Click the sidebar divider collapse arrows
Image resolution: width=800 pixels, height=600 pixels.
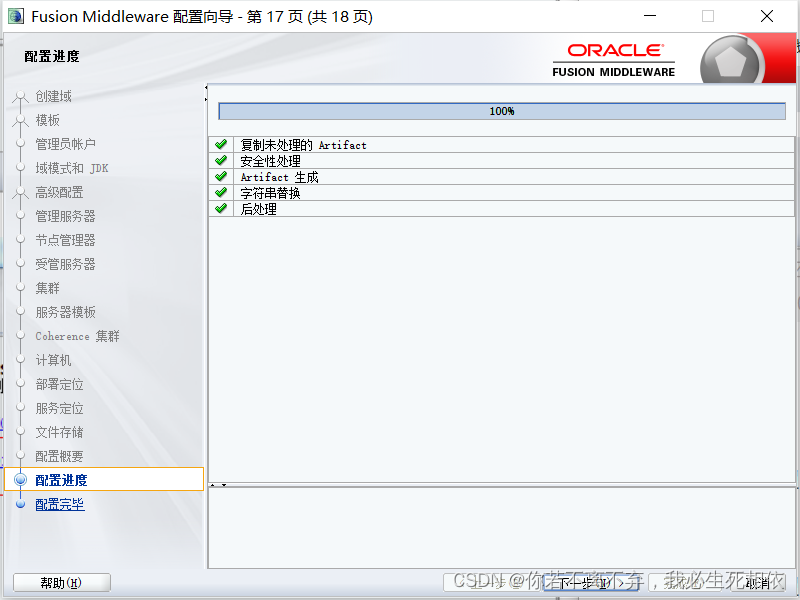206,93
